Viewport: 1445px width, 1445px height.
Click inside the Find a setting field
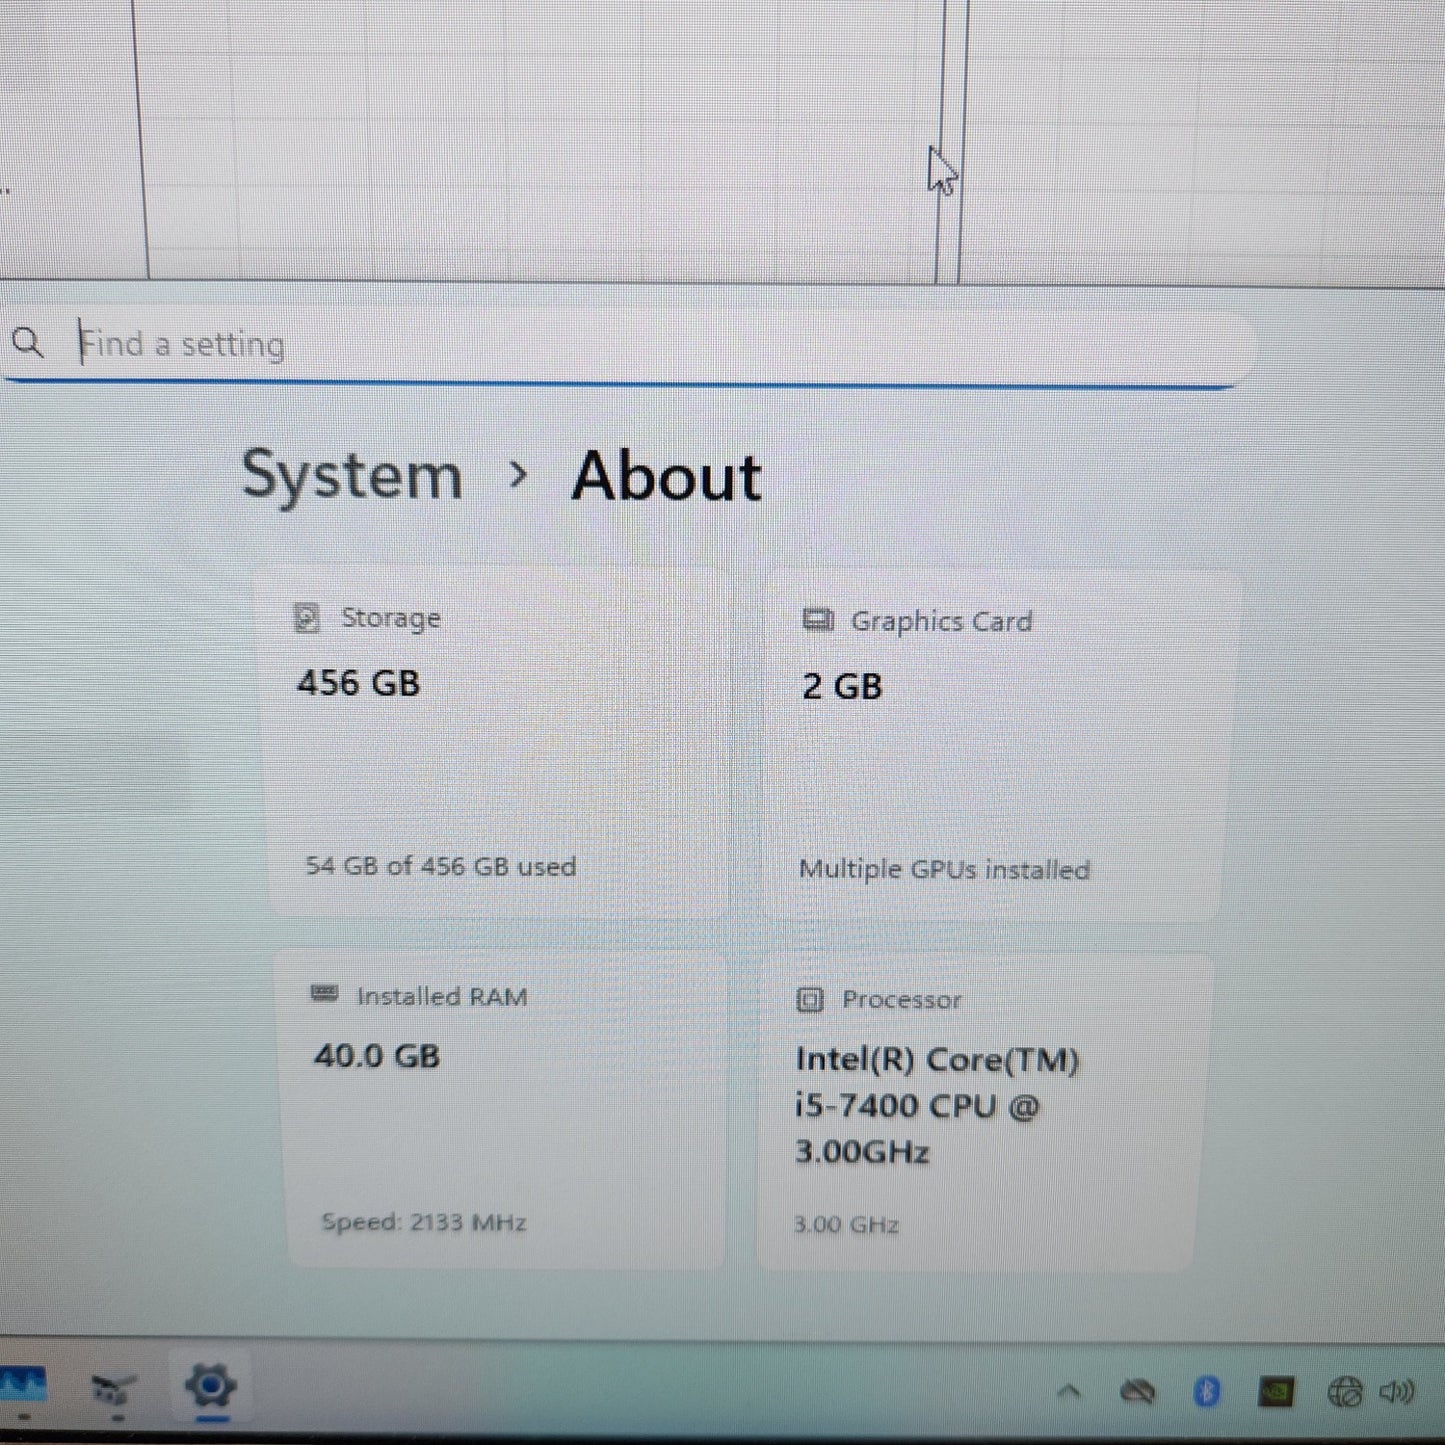tap(400, 344)
